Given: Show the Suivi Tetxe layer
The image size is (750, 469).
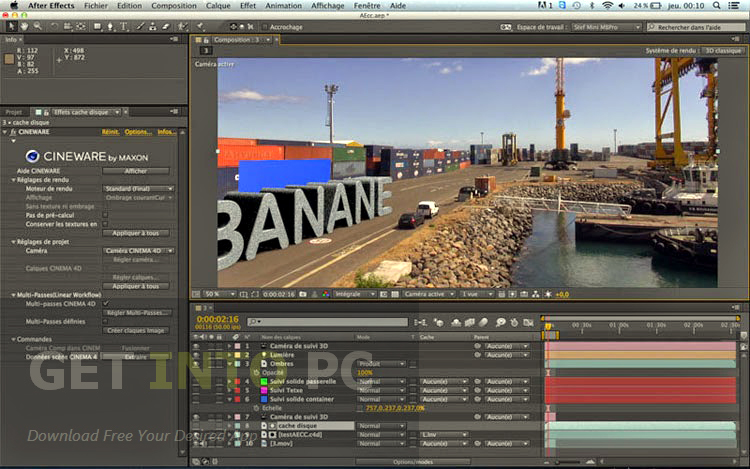Looking at the screenshot, I should (196, 390).
